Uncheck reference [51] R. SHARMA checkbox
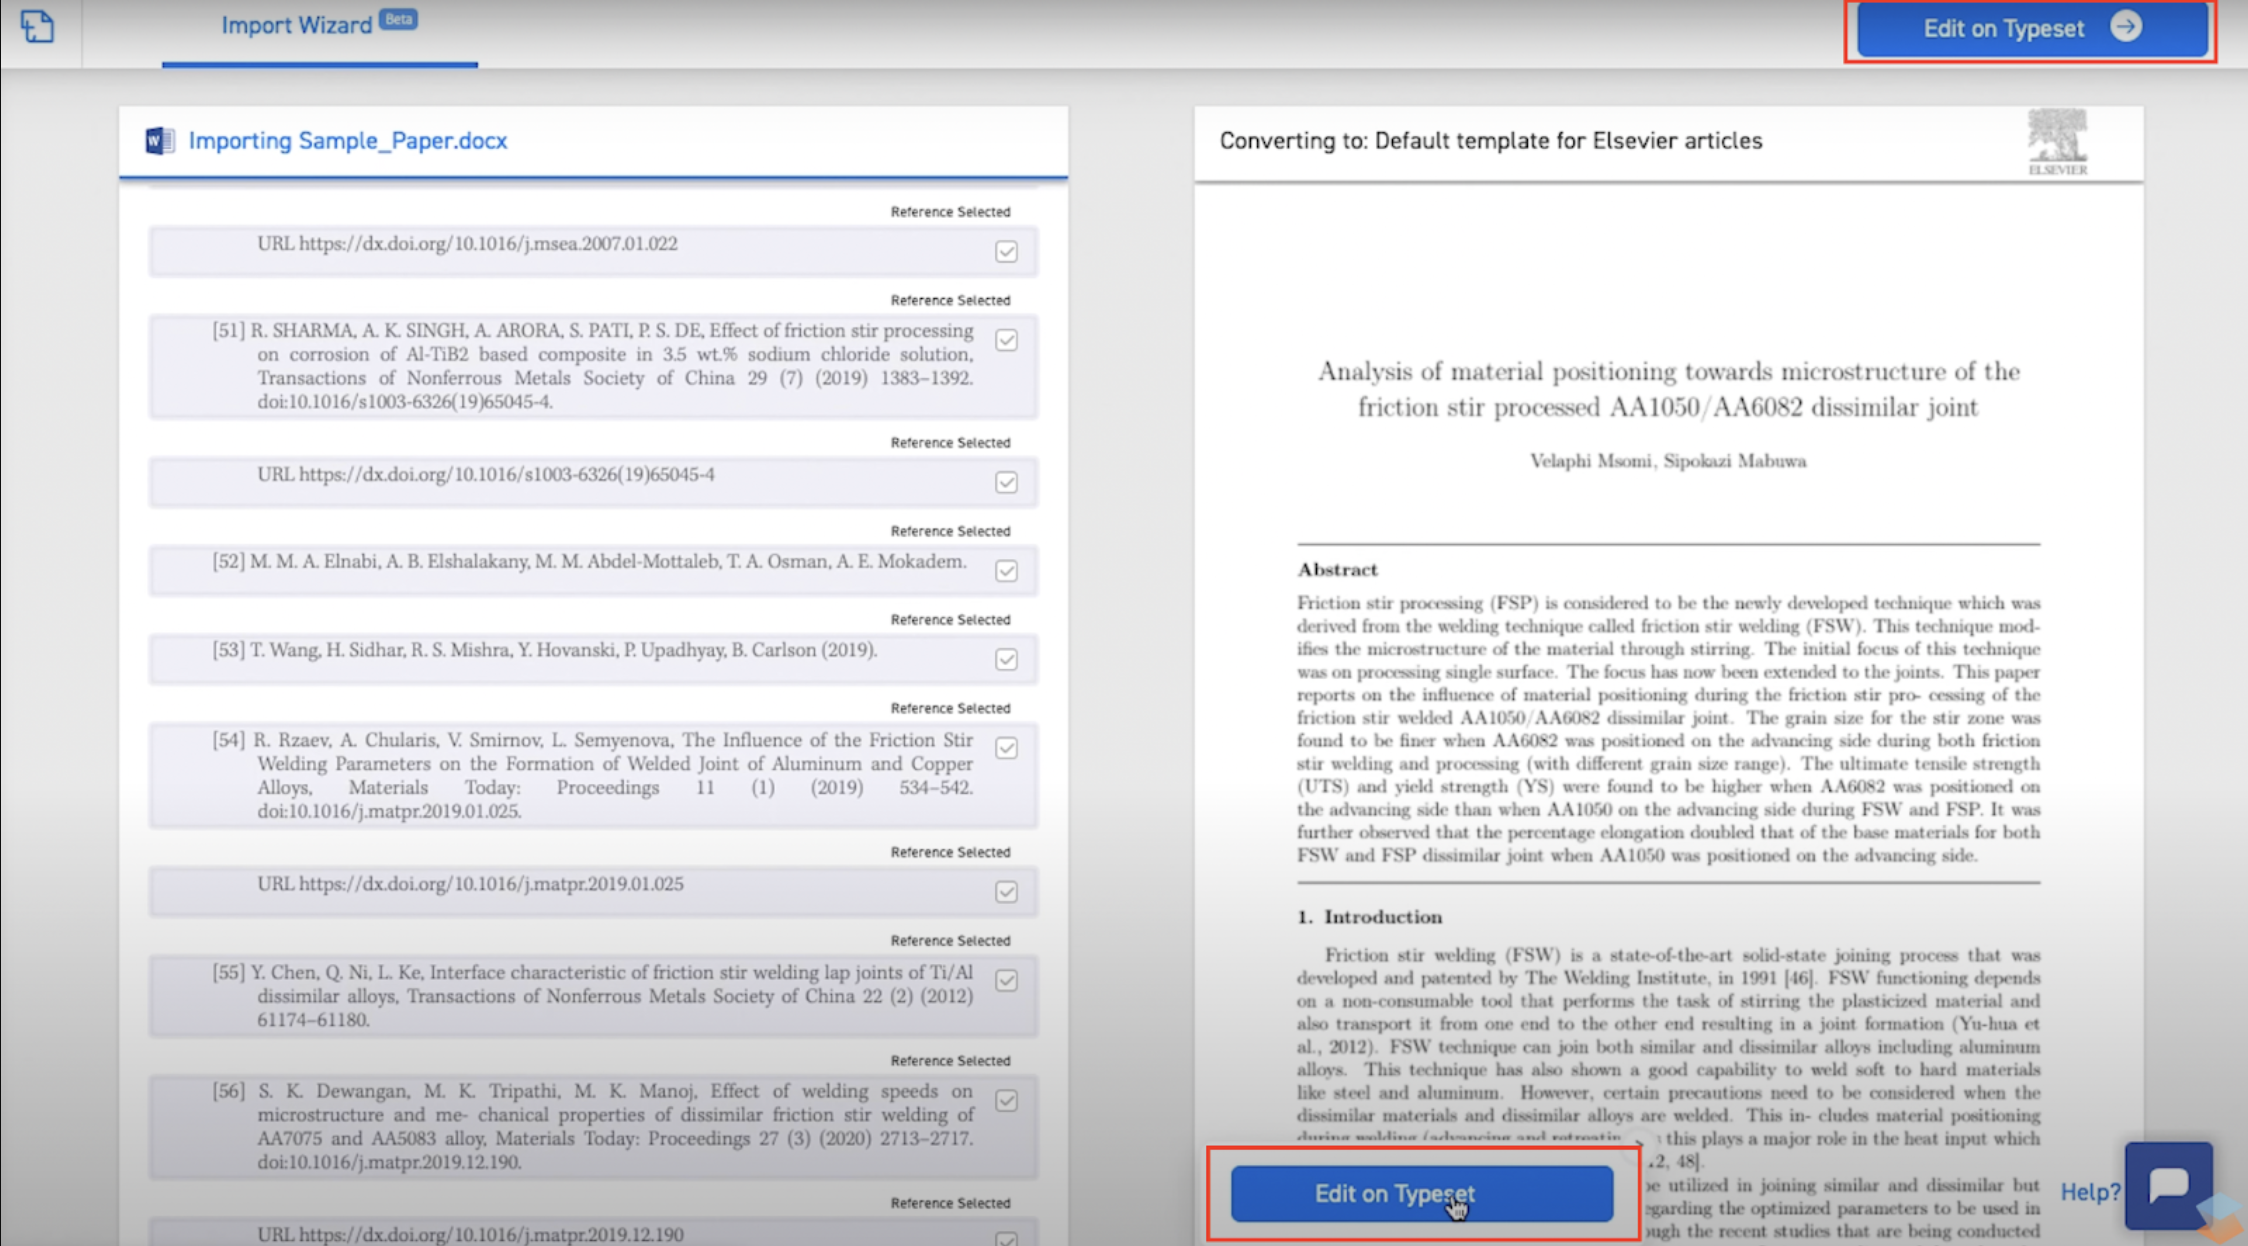This screenshot has height=1246, width=2248. pos(1006,340)
